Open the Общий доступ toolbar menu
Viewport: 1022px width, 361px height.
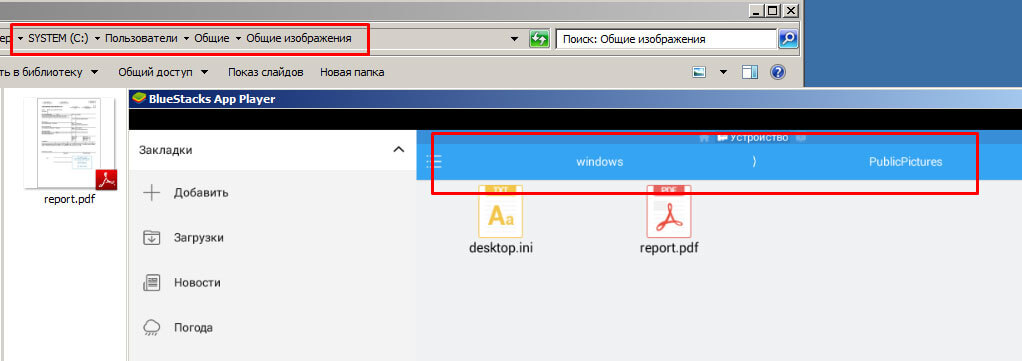tap(163, 72)
